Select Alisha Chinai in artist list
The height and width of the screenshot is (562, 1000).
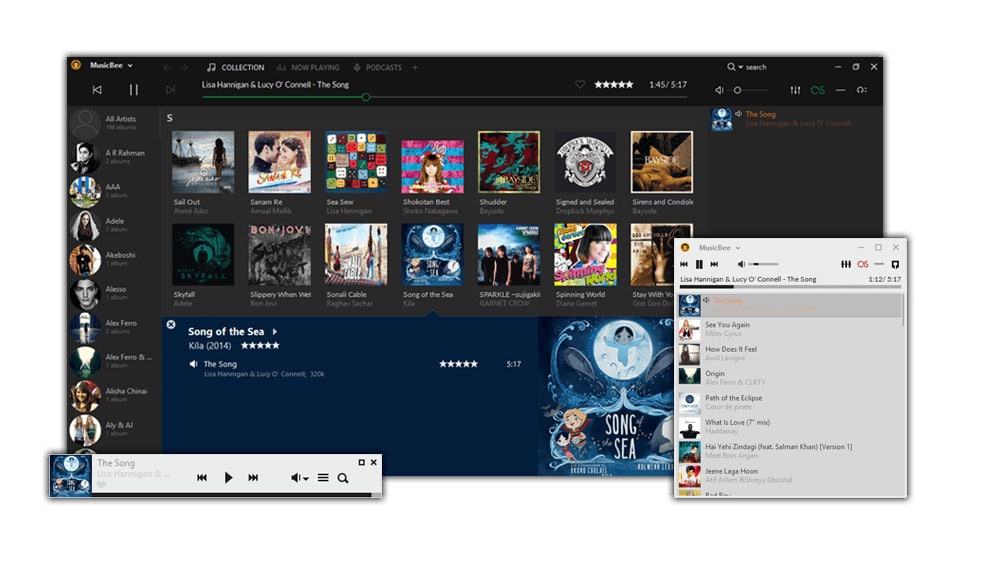(115, 395)
